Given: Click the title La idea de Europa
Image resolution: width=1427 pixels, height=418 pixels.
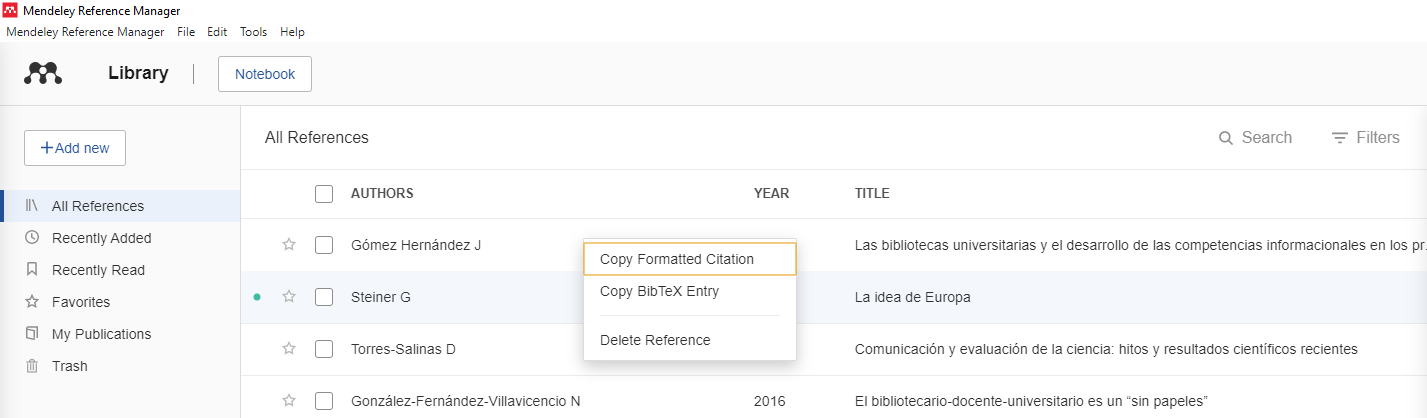Looking at the screenshot, I should 913,297.
